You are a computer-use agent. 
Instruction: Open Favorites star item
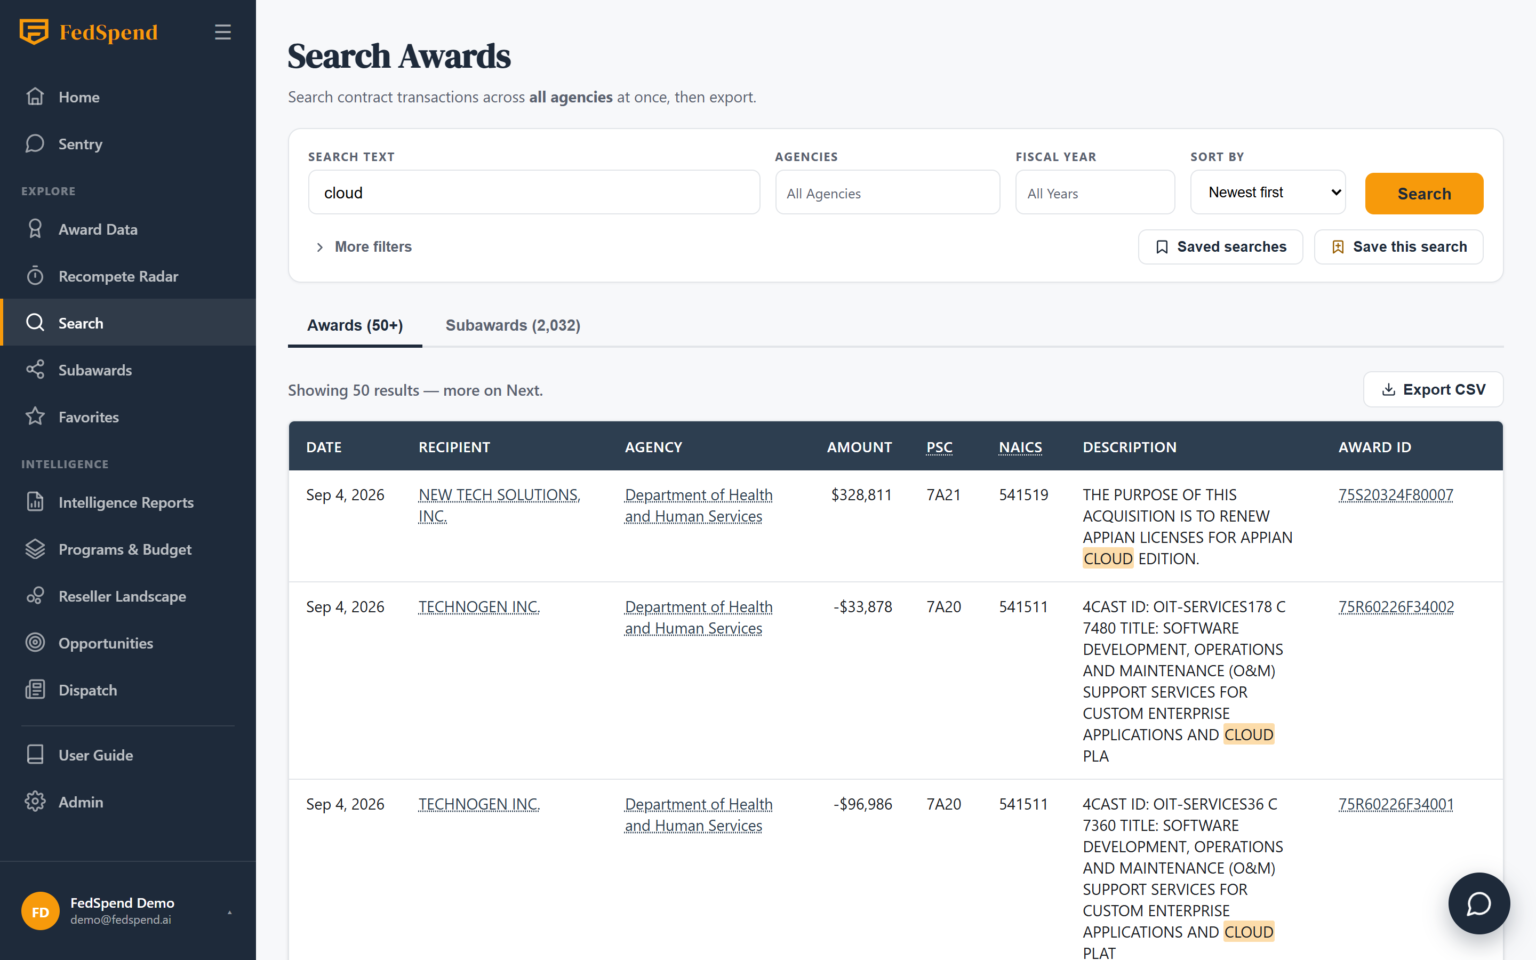click(128, 417)
